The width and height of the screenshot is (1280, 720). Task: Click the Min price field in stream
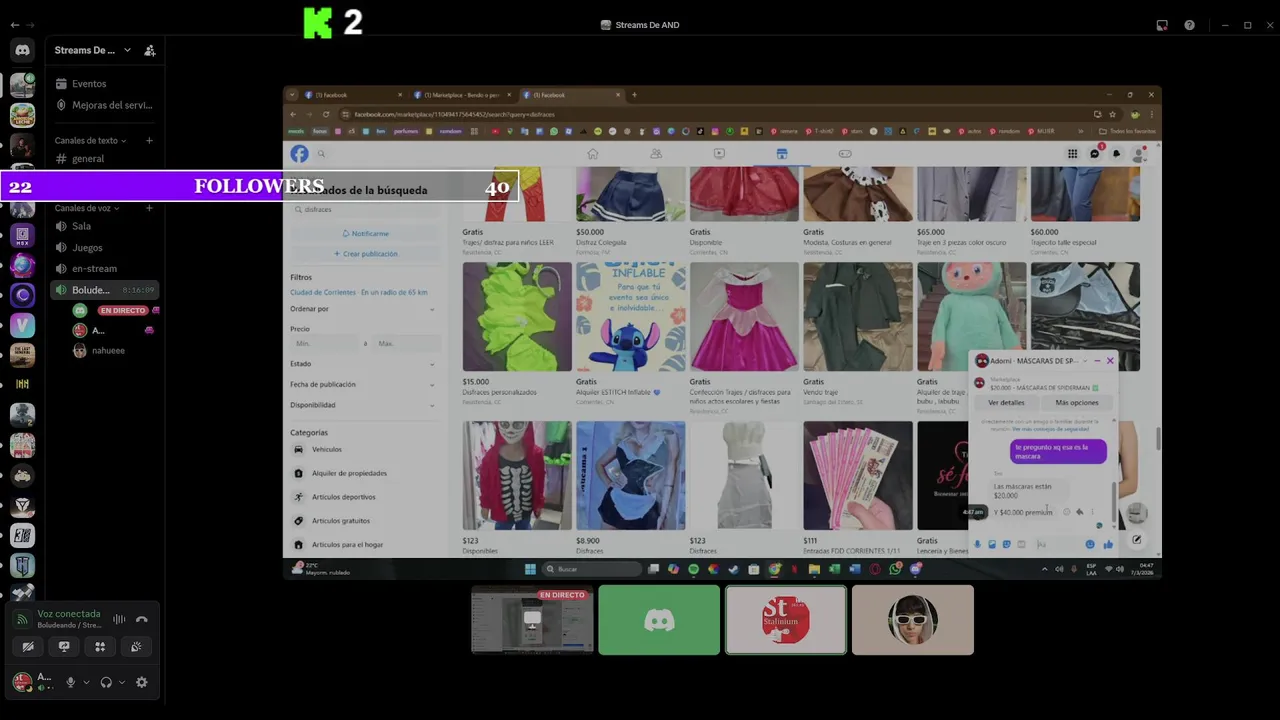(326, 344)
